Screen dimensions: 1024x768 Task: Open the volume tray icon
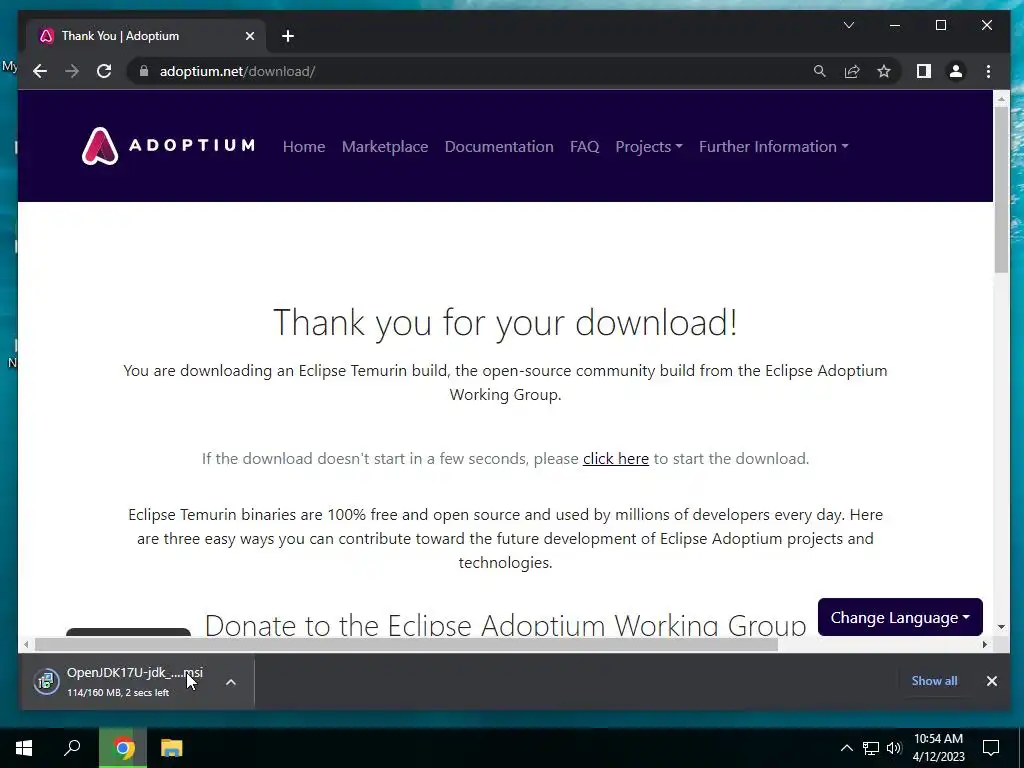click(x=894, y=748)
